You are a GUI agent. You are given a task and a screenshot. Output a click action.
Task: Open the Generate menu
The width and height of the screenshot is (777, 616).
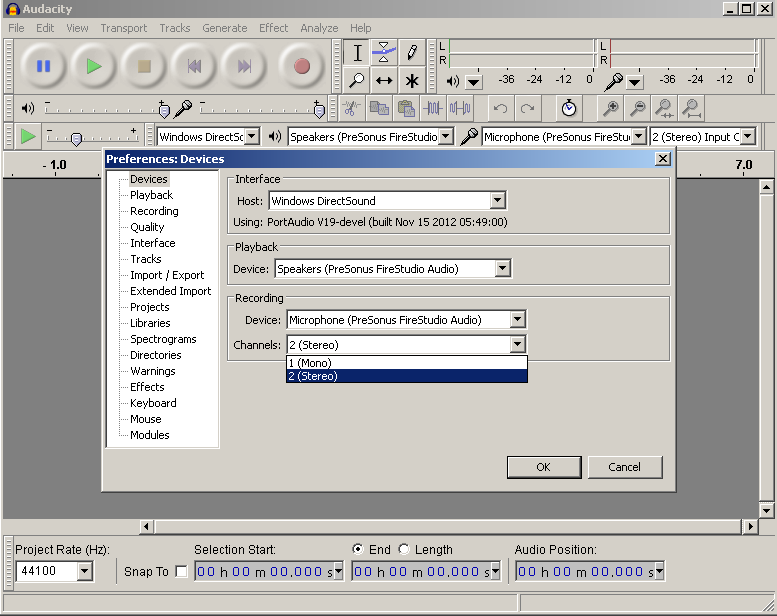tap(224, 28)
